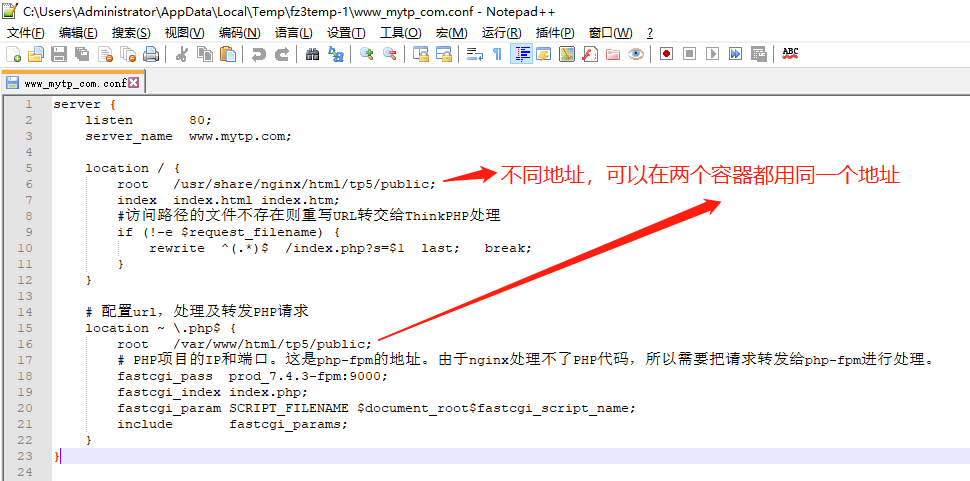
Task: Open the 语言(L) menu
Action: coord(293,33)
